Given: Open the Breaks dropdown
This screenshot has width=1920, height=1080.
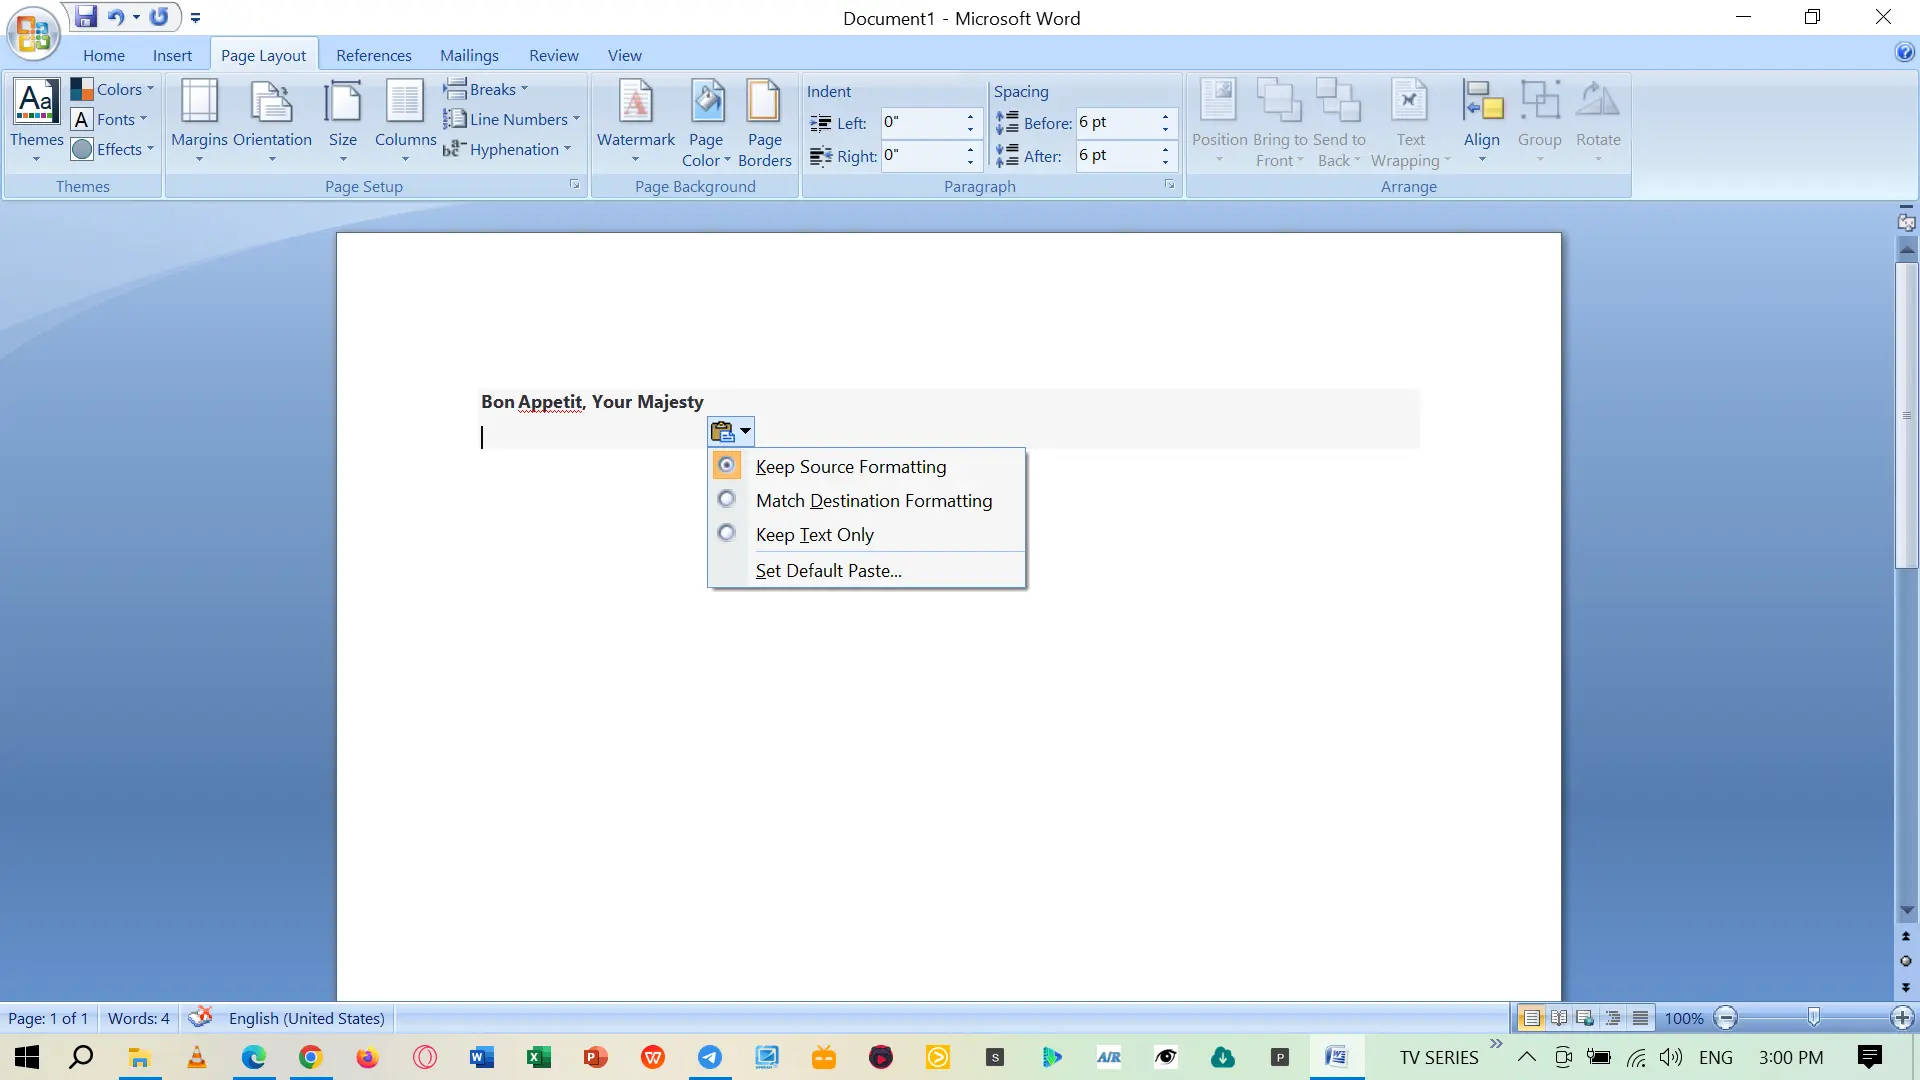Looking at the screenshot, I should pyautogui.click(x=486, y=89).
